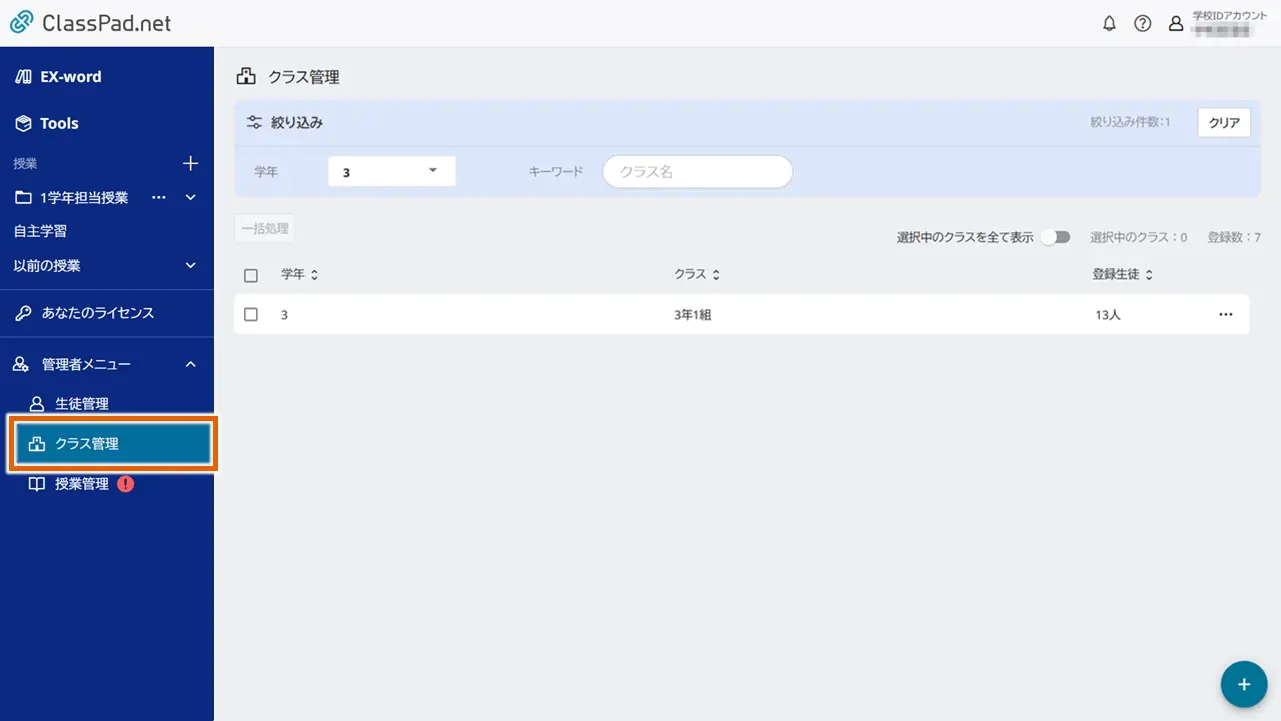Open 授業管理 in the sidebar

click(82, 484)
